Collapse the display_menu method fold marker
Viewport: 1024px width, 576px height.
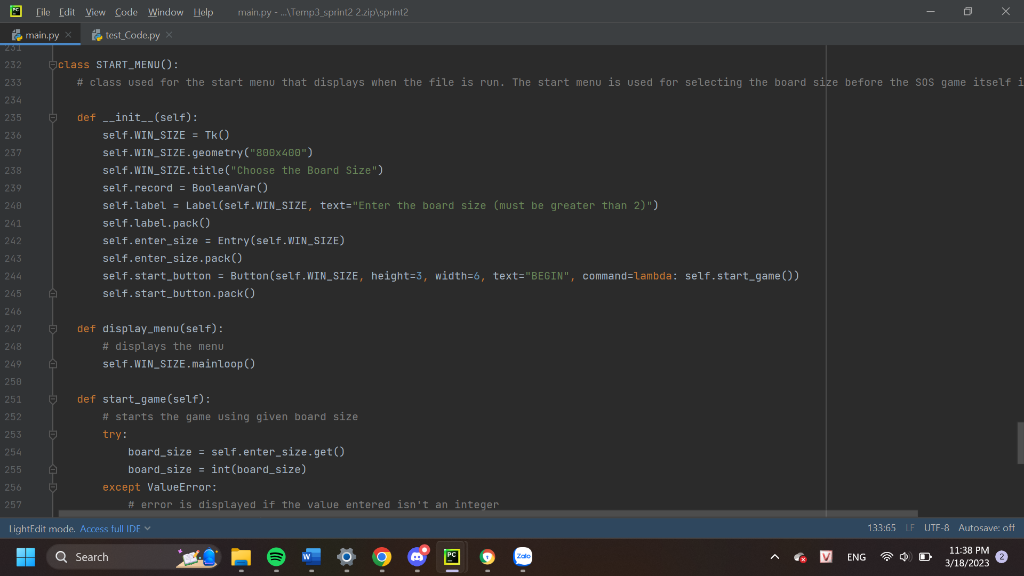(x=53, y=329)
